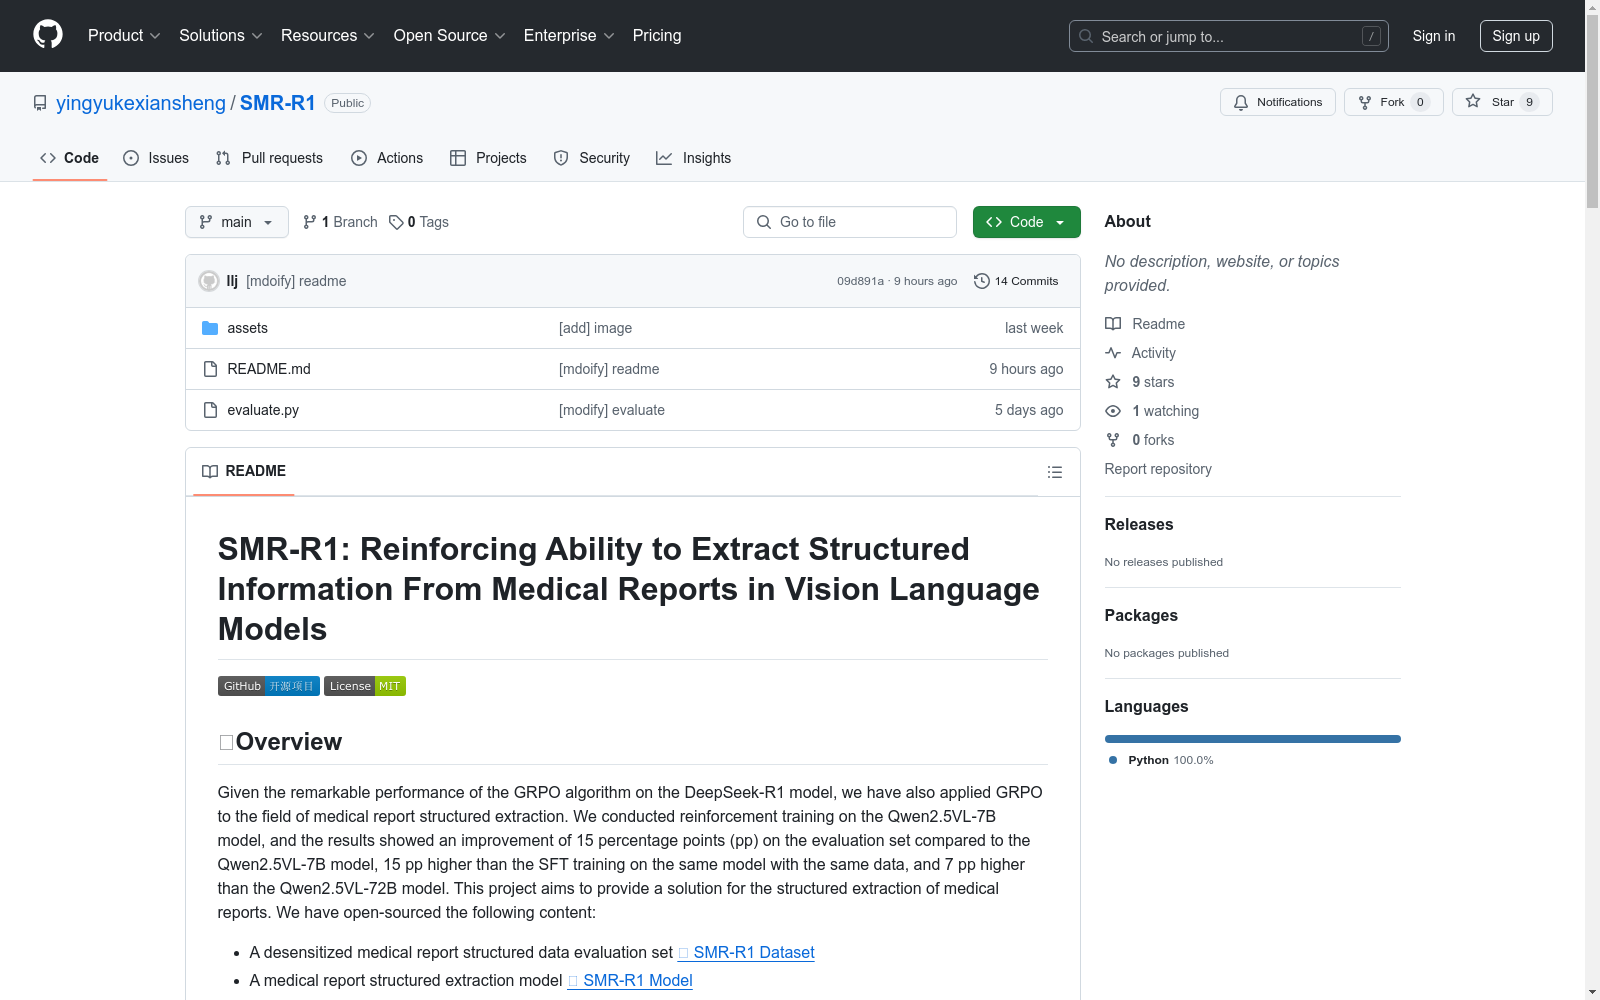Click the evaluate.py file icon
This screenshot has height=1000, width=1600.
click(210, 410)
